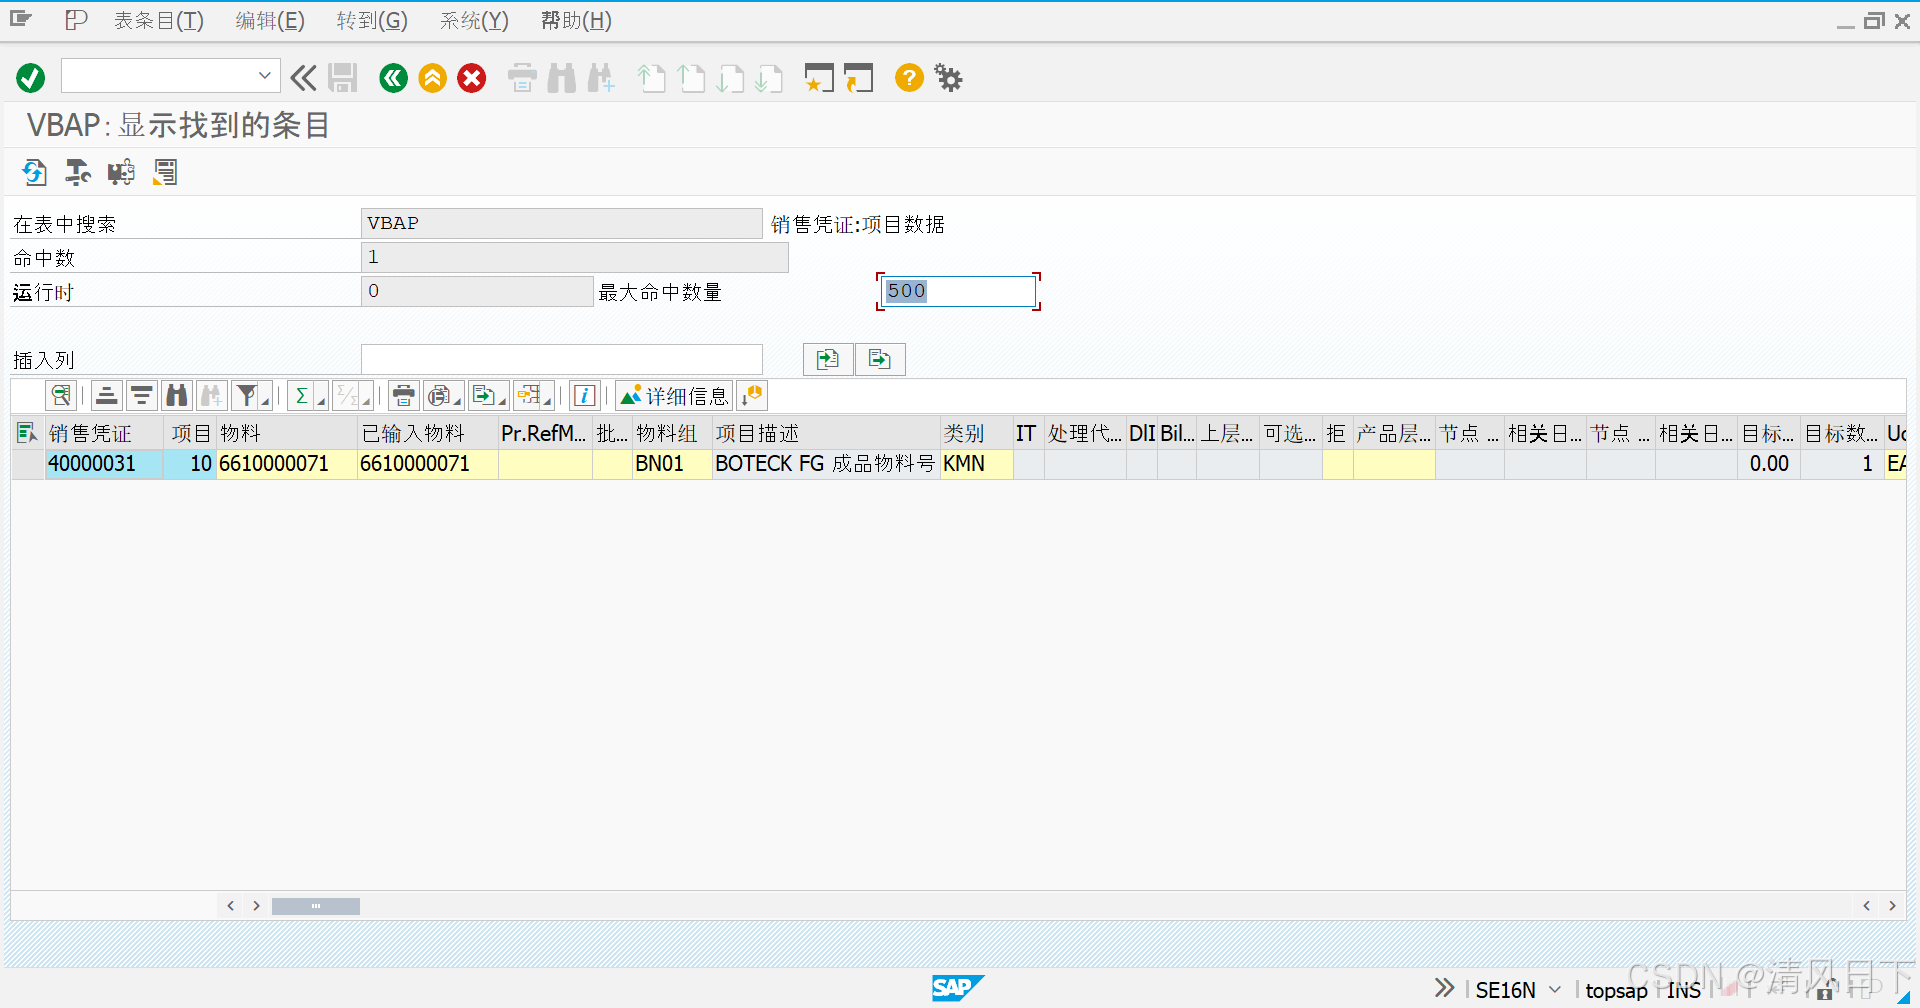Open the SE16N transaction dropdown in status bar
The height and width of the screenshot is (1008, 1920).
[1553, 990]
